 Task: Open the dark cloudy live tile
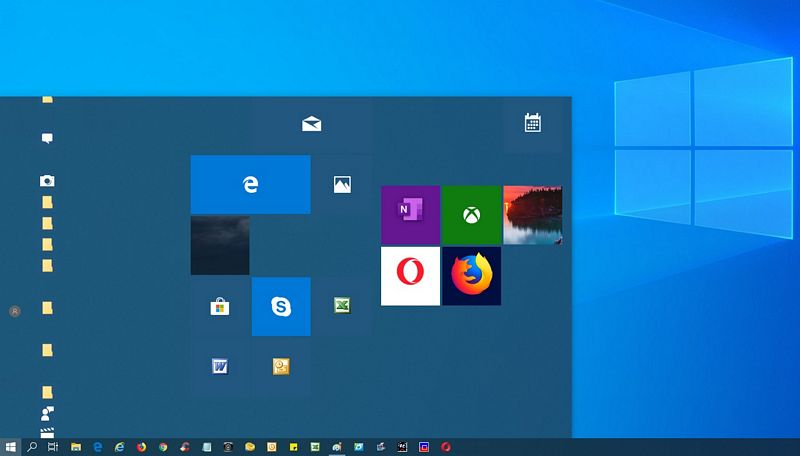point(220,245)
